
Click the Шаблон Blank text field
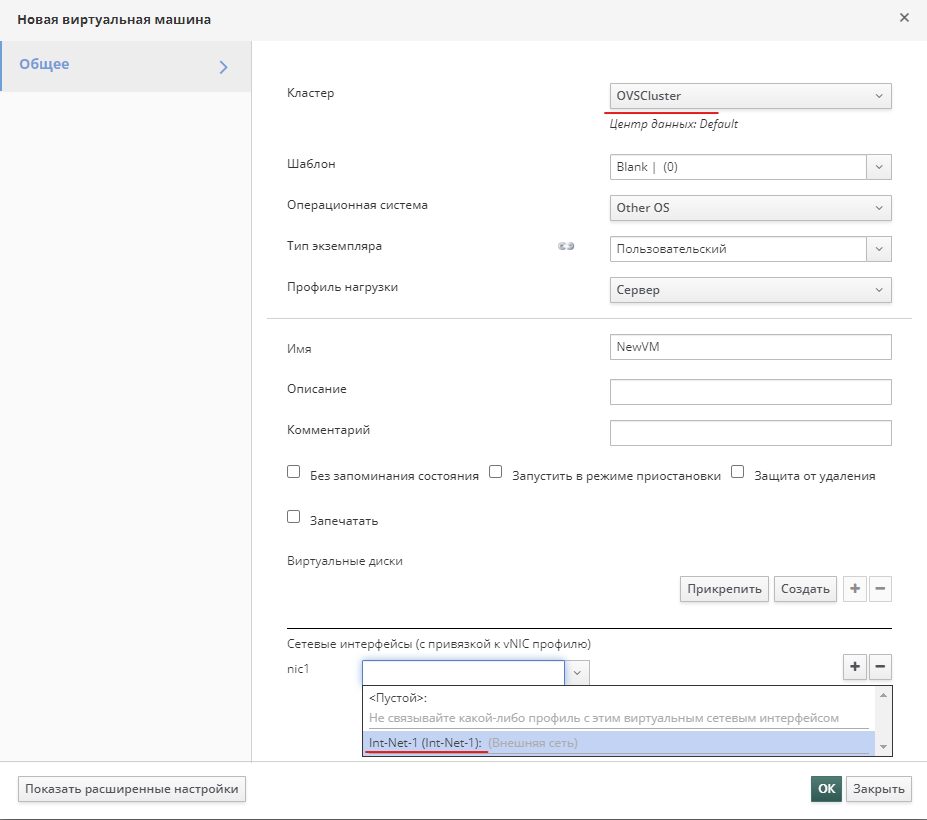click(738, 167)
